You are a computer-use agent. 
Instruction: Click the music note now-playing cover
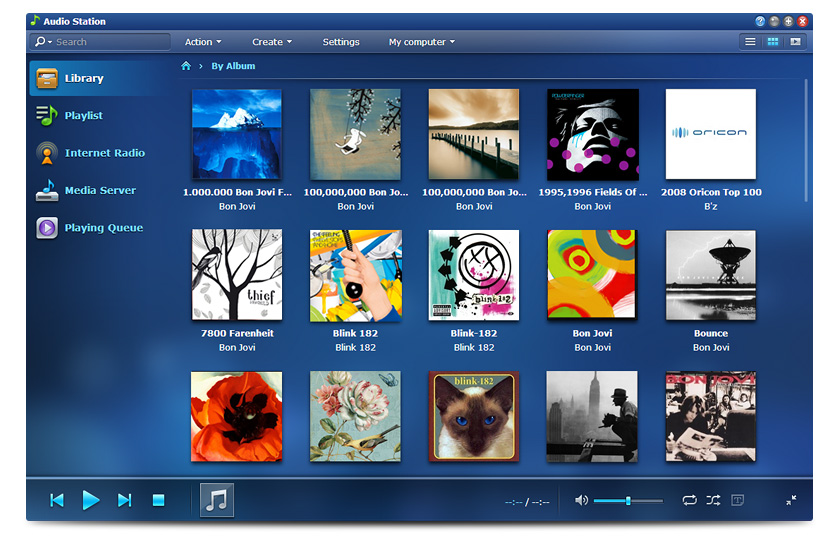coord(217,500)
